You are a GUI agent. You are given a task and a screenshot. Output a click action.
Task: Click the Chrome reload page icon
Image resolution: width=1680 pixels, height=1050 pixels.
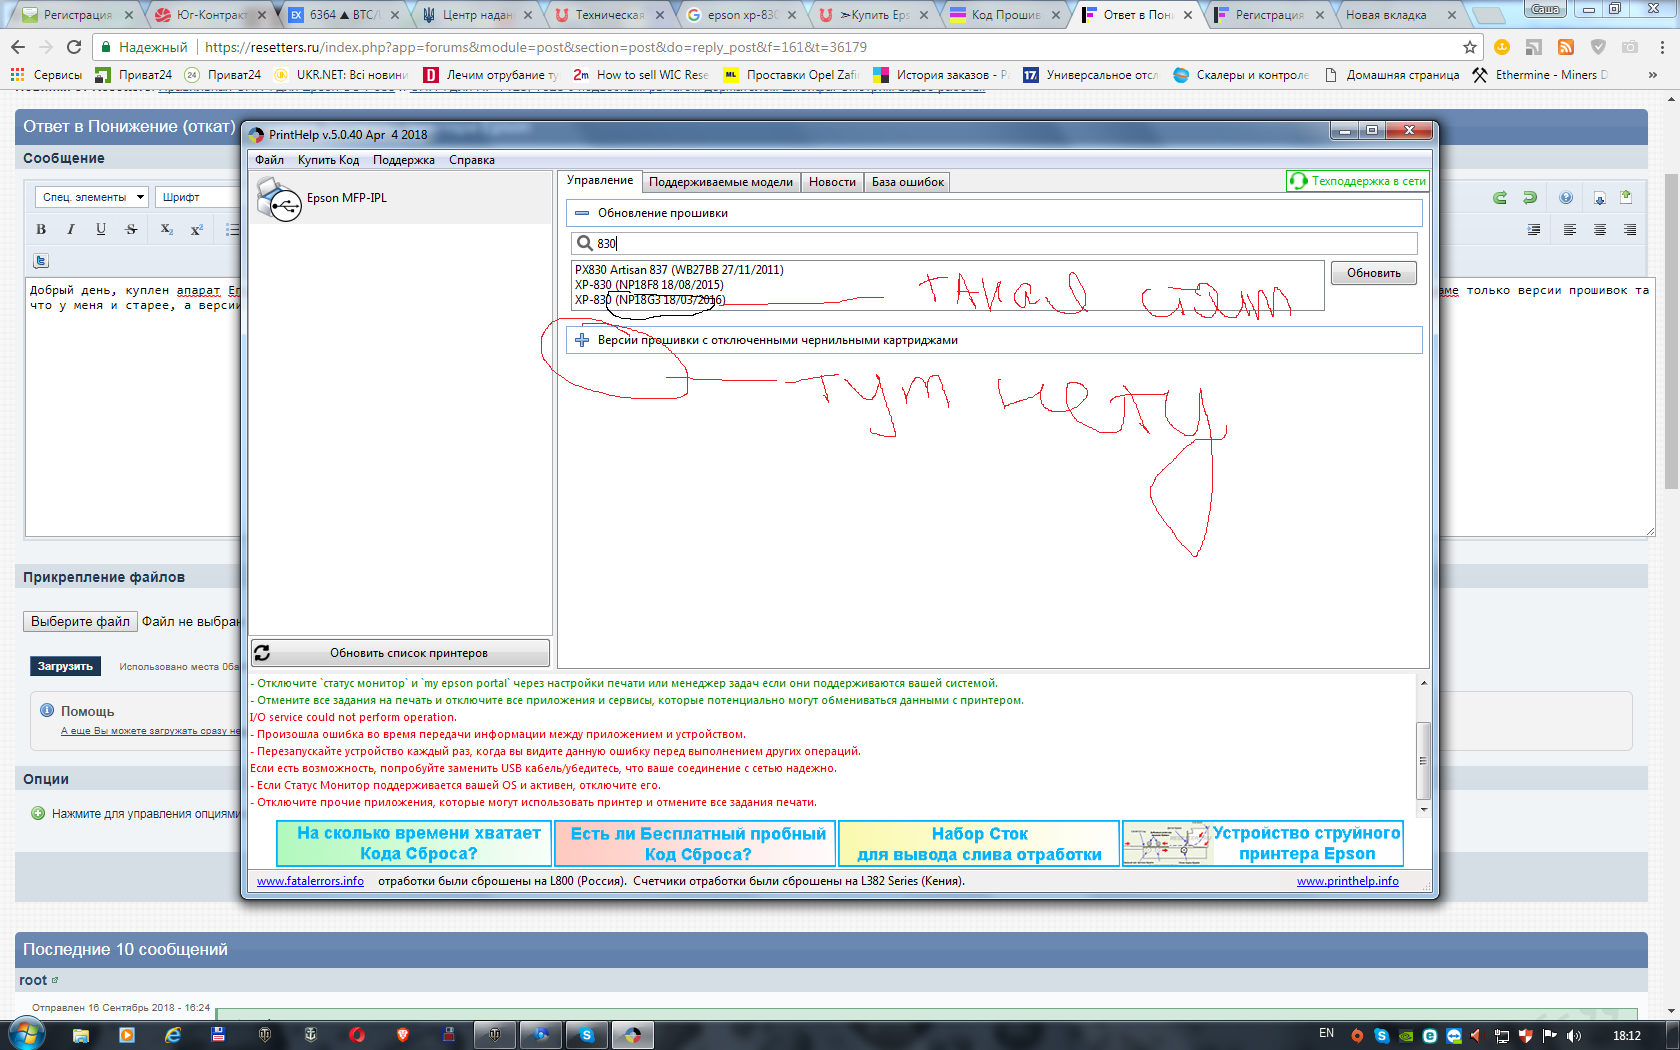click(74, 47)
